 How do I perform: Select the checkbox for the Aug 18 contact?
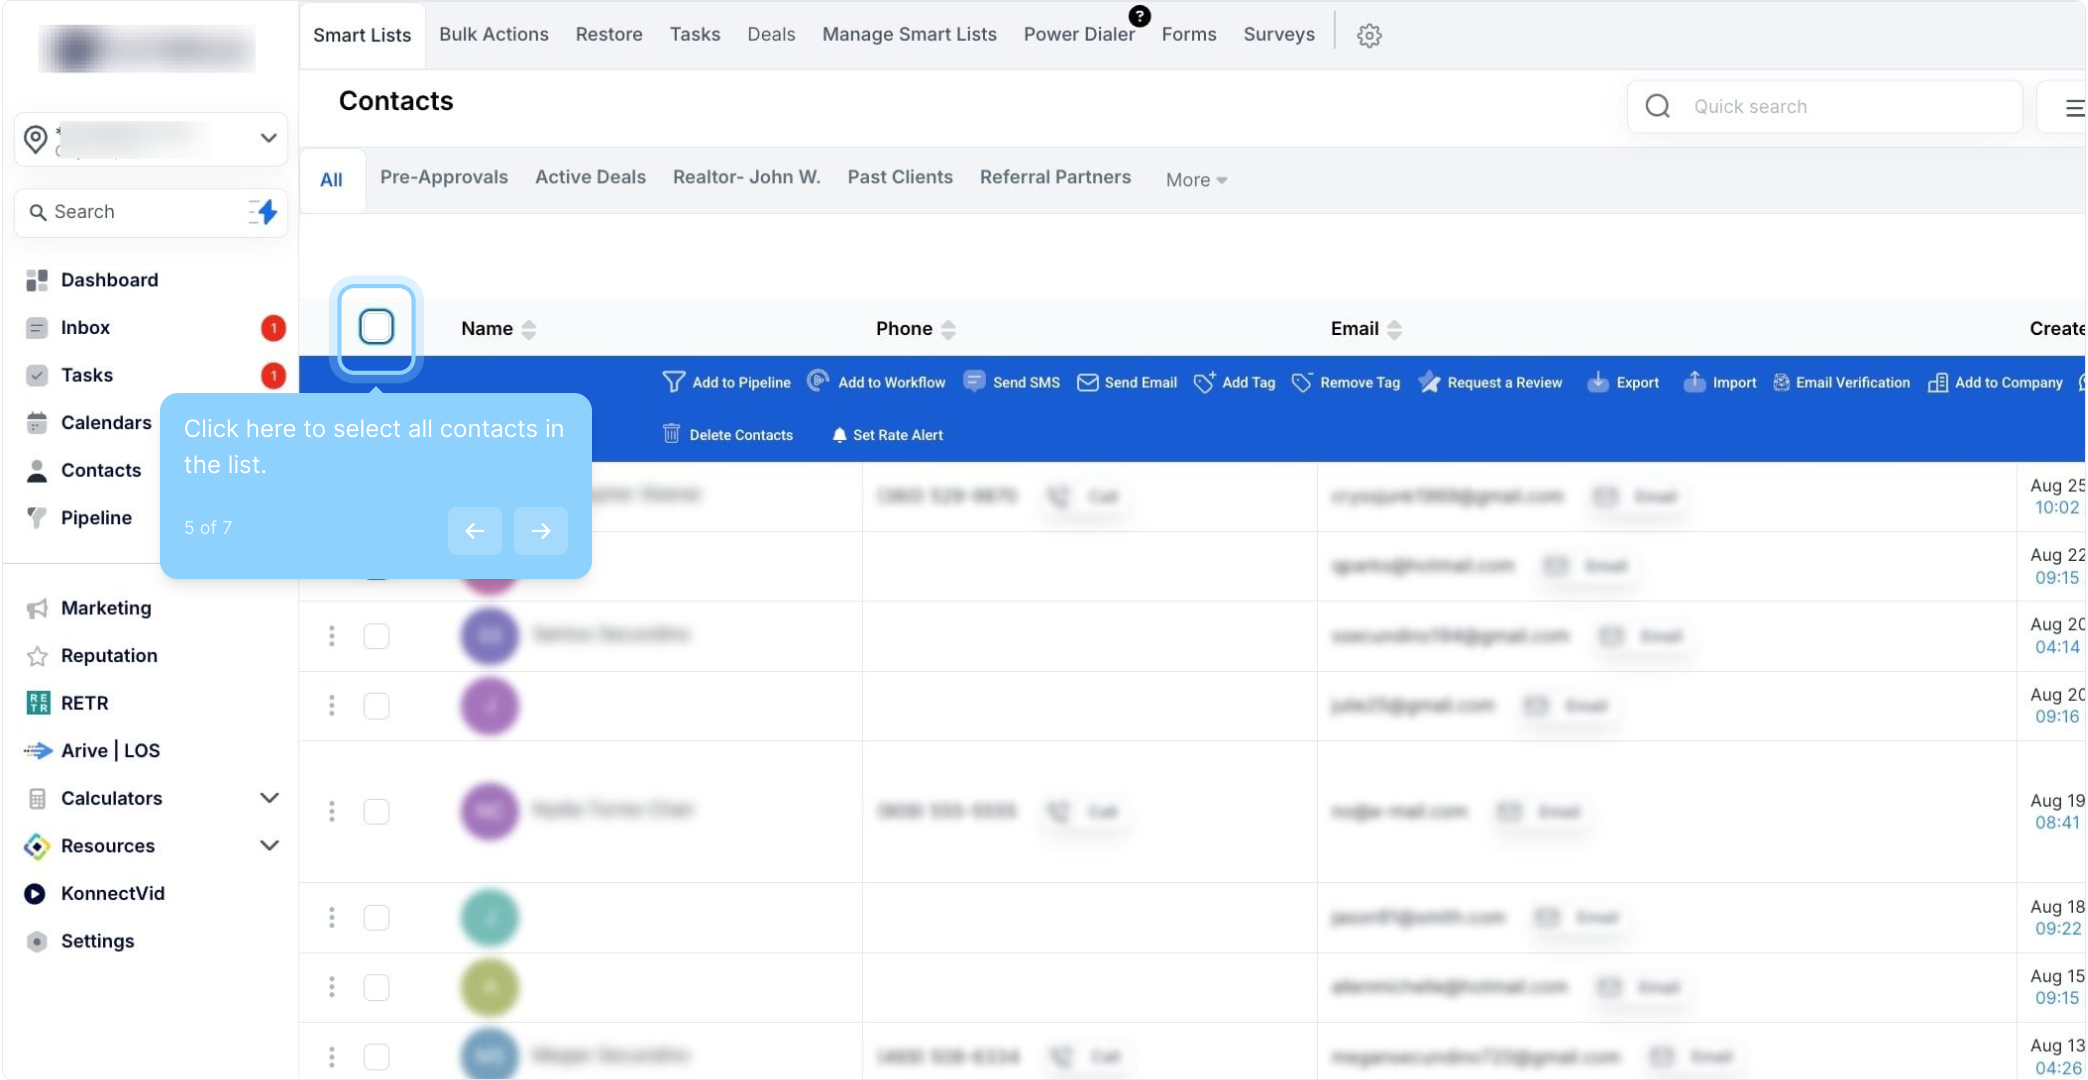(x=376, y=917)
